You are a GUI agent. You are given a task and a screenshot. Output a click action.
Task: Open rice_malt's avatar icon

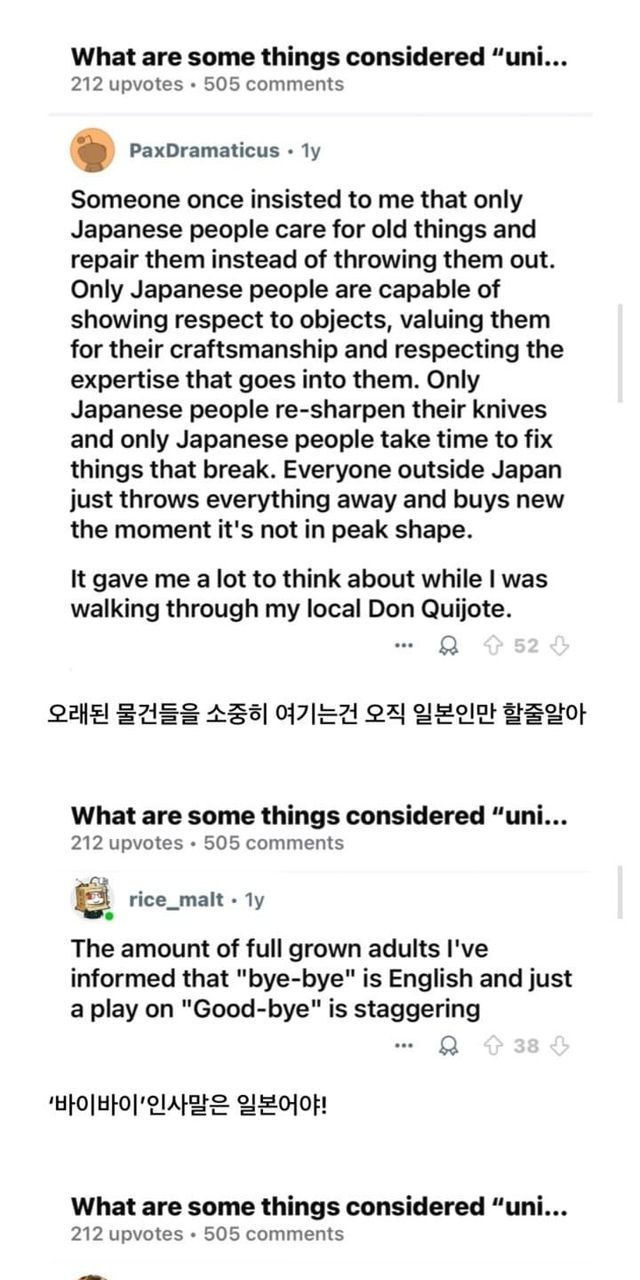click(92, 900)
